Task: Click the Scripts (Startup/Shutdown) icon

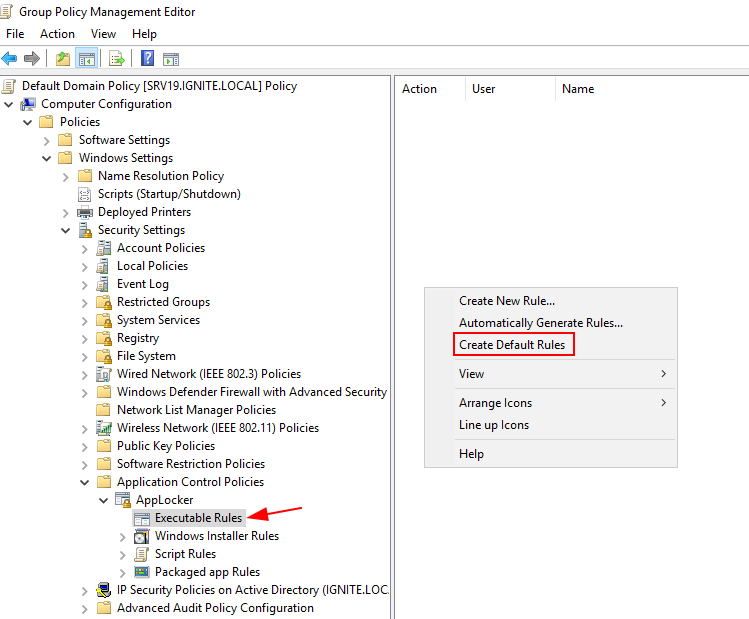Action: [x=85, y=194]
